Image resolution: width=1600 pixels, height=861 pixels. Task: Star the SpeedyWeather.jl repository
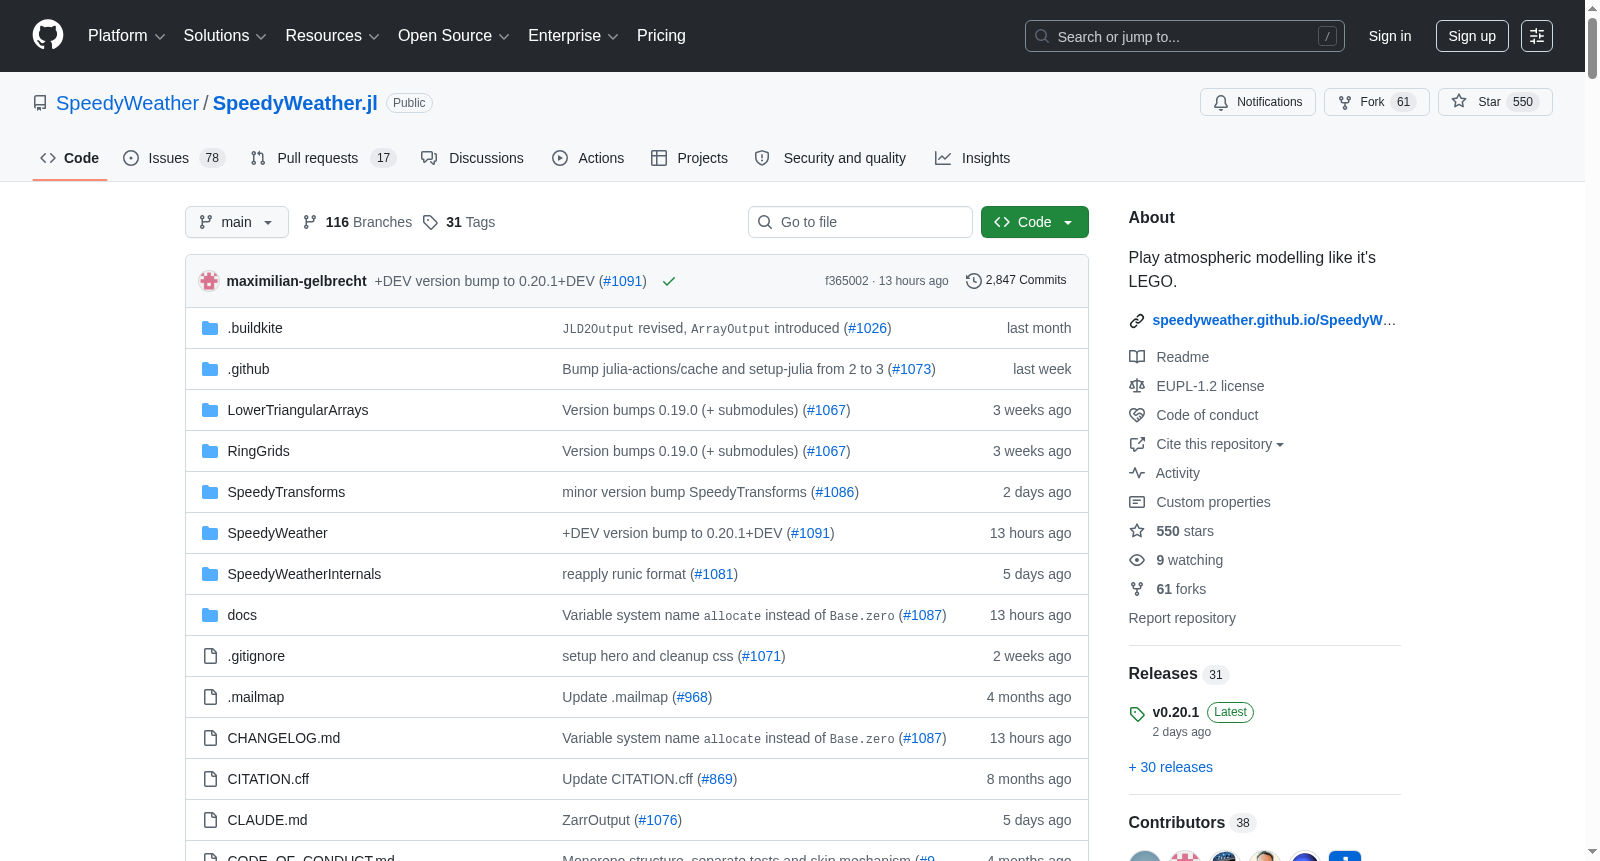click(1495, 102)
